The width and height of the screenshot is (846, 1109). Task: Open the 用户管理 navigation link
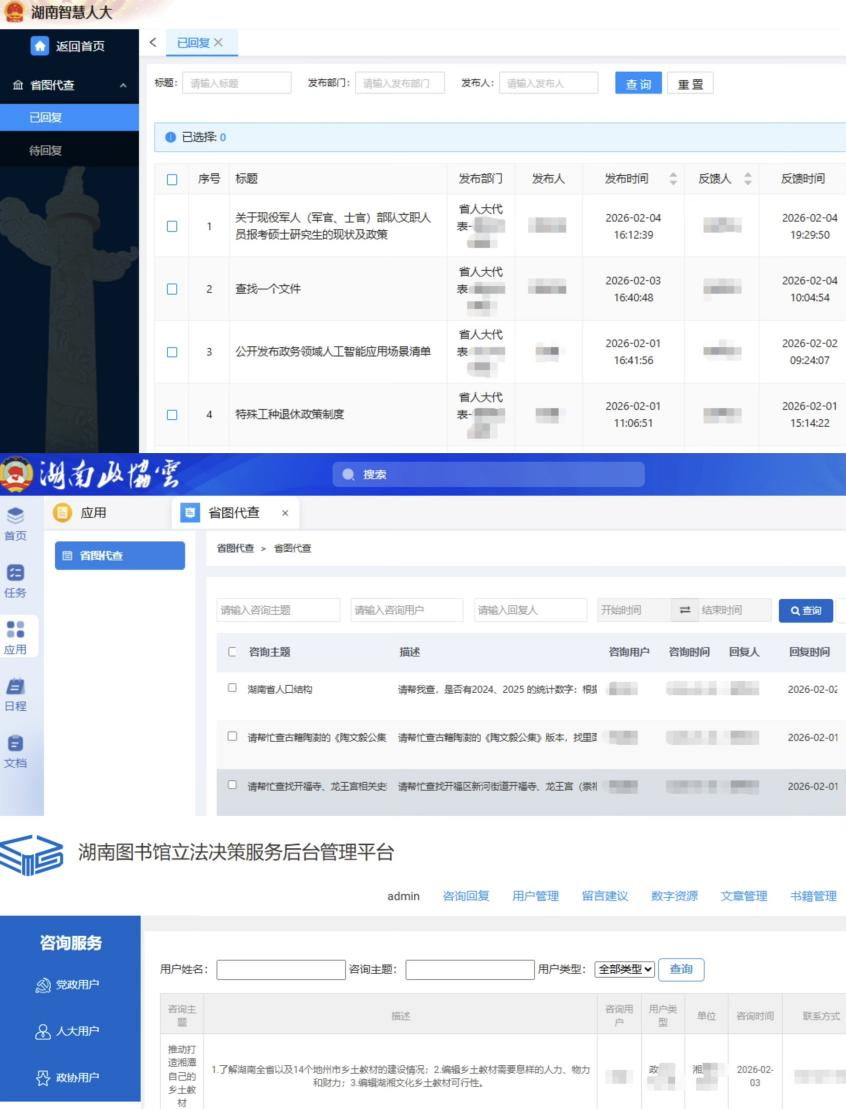[x=535, y=896]
